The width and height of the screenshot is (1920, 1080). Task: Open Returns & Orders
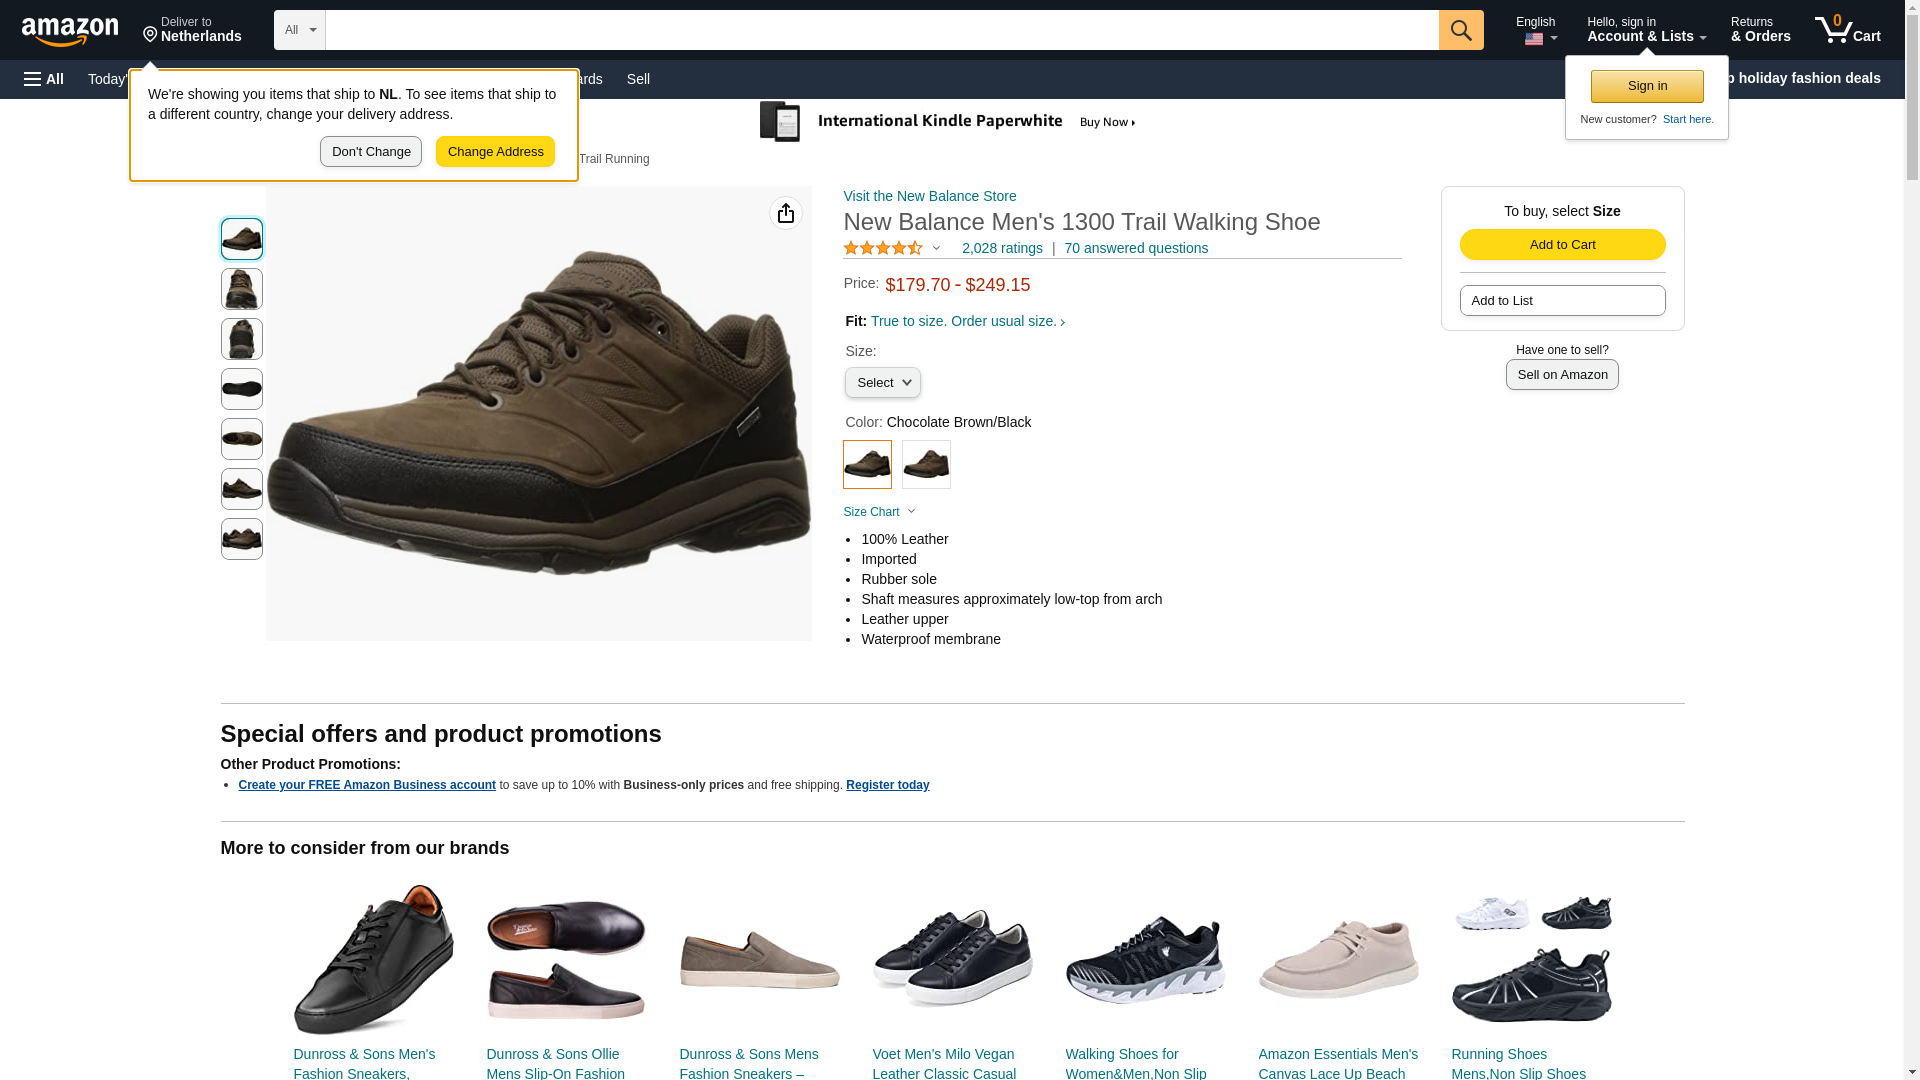(x=1760, y=30)
